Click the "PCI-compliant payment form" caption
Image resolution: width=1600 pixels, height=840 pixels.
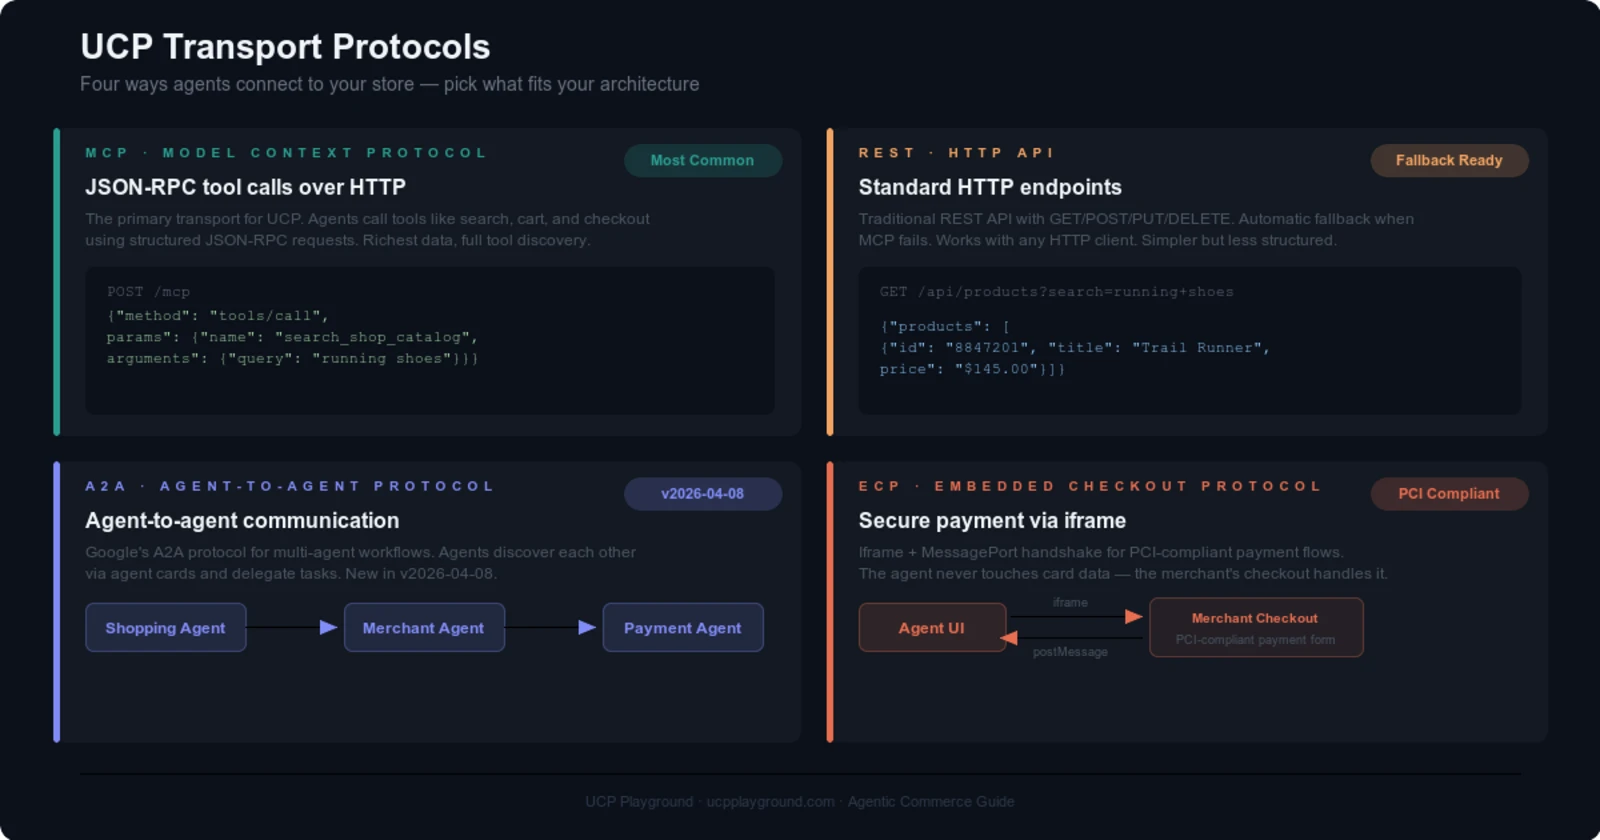click(x=1255, y=640)
